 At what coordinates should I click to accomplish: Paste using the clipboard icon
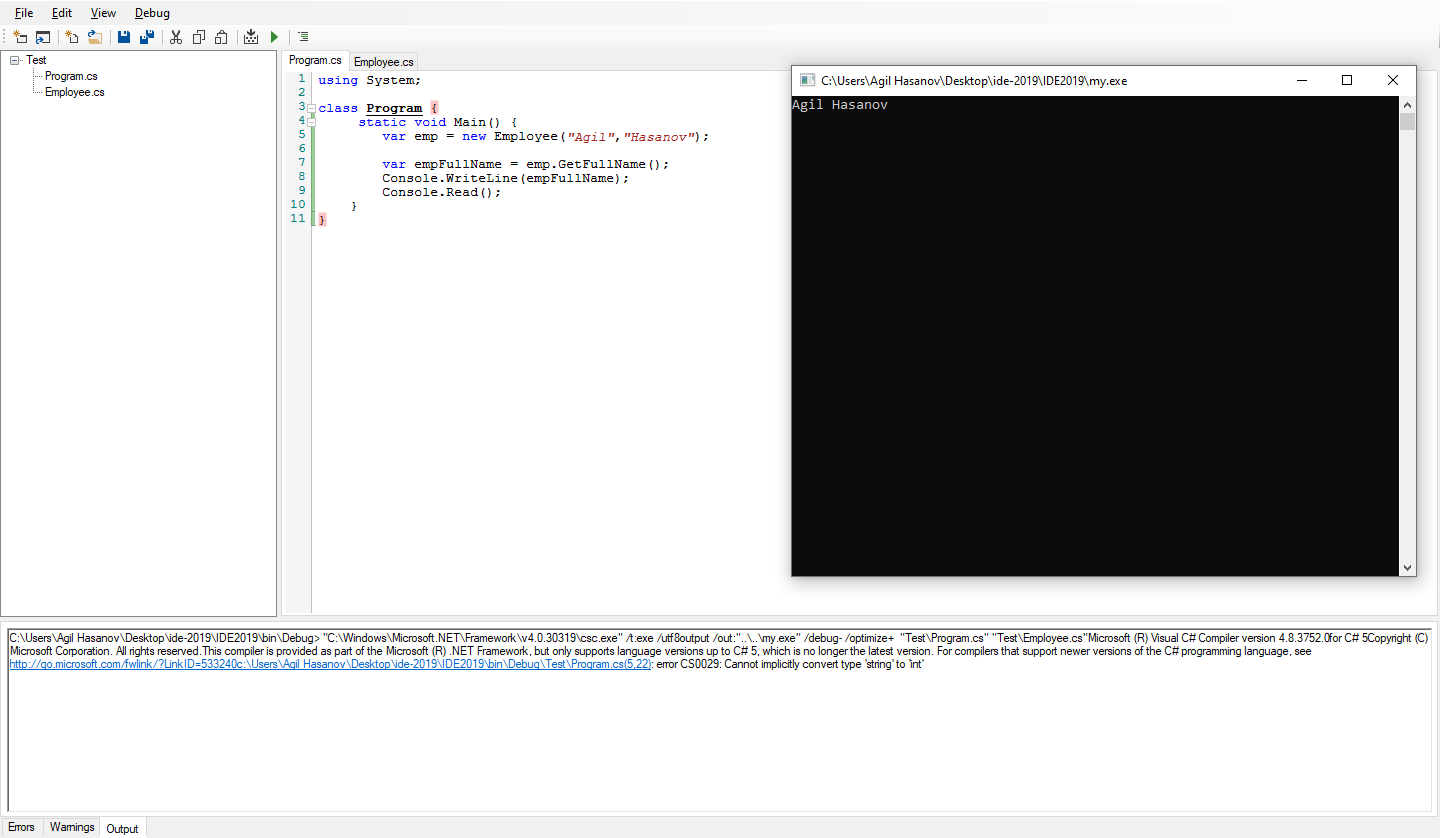[x=222, y=37]
